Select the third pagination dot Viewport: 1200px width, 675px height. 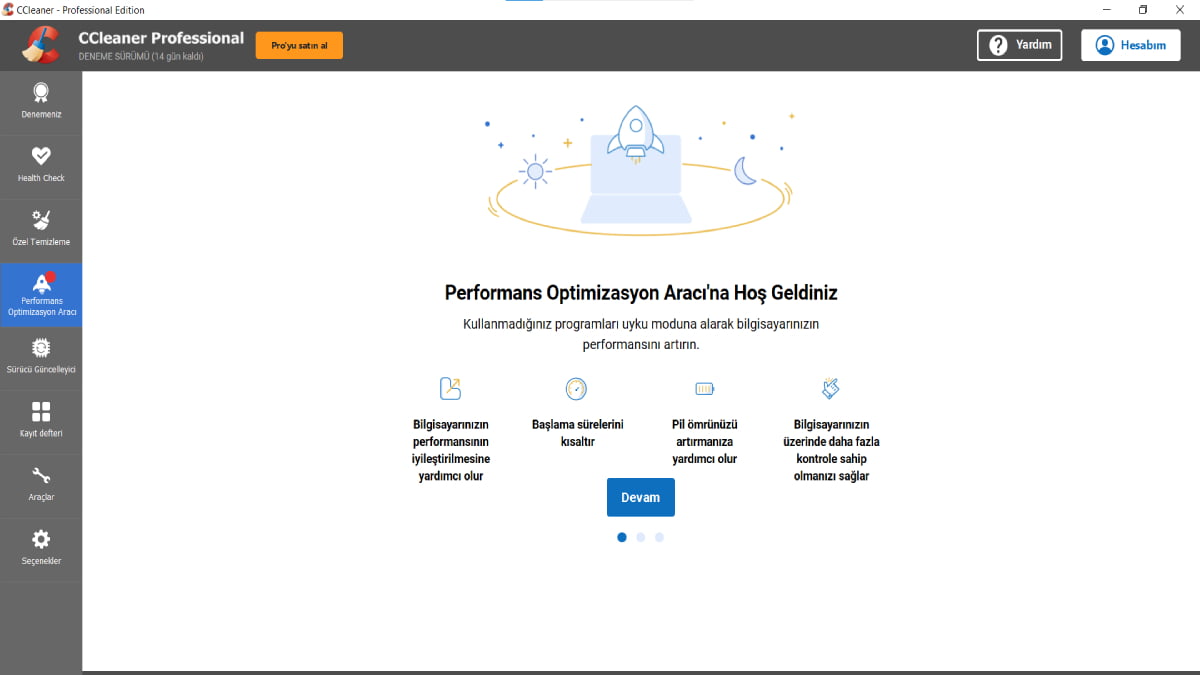tap(659, 537)
